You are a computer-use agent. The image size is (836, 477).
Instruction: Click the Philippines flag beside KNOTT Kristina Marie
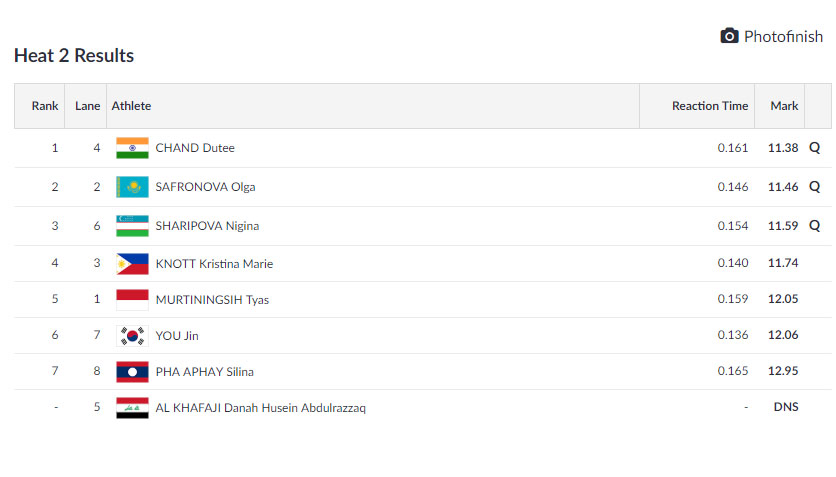click(x=132, y=264)
